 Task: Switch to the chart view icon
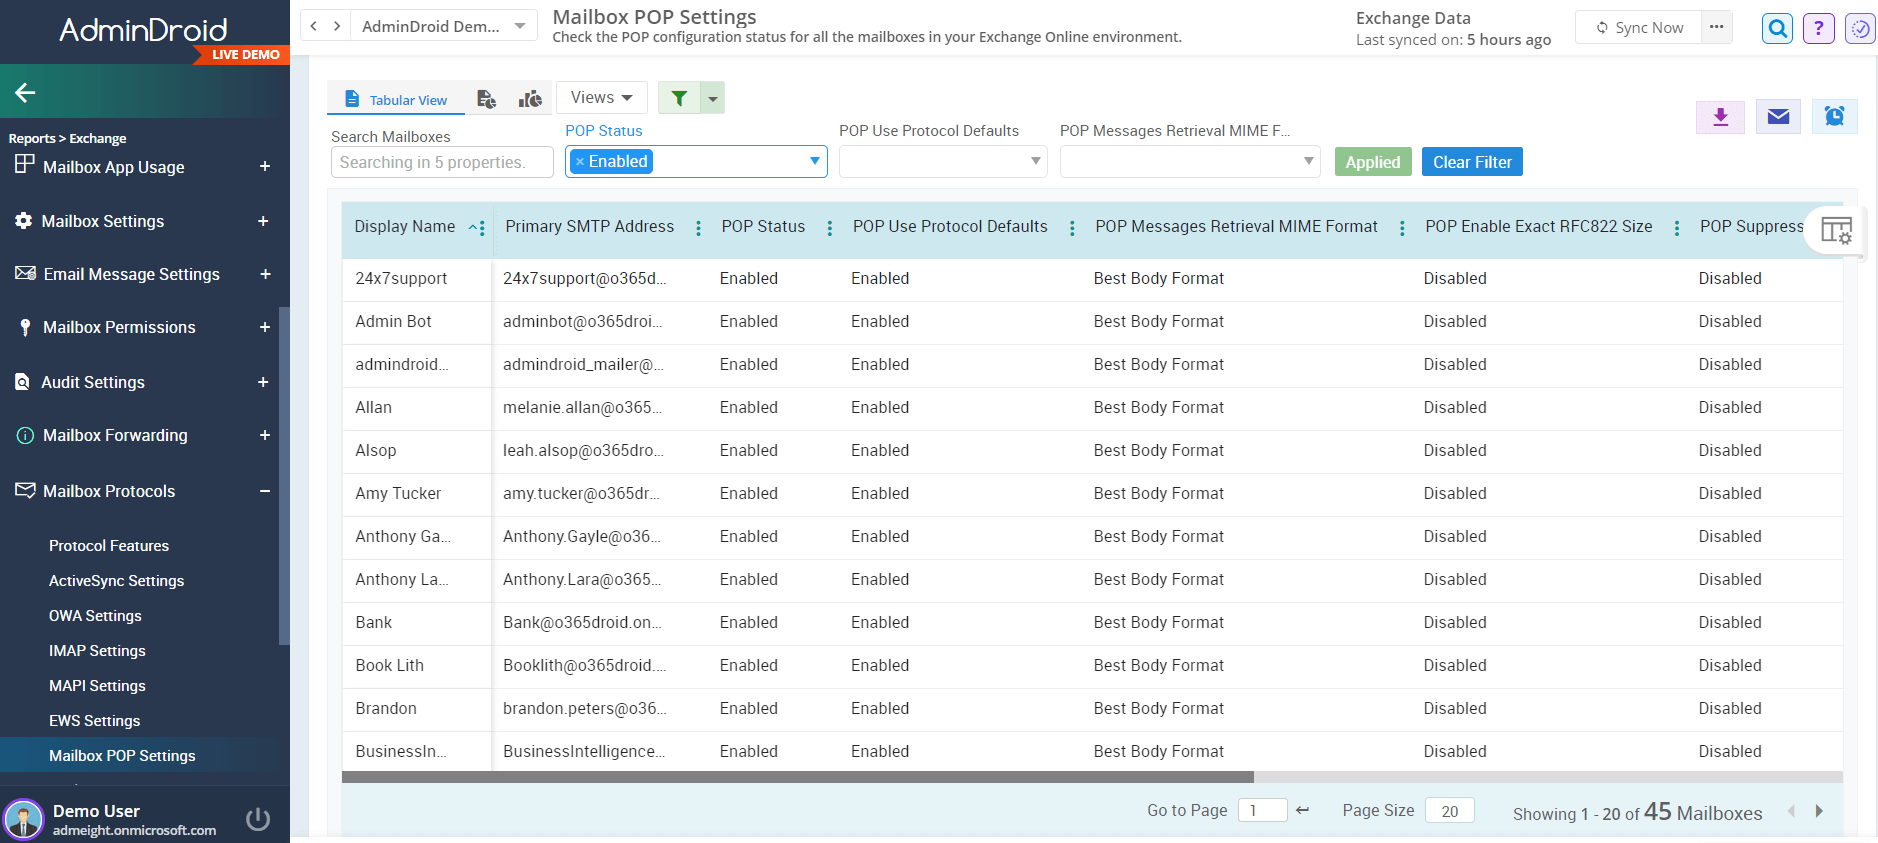point(530,99)
